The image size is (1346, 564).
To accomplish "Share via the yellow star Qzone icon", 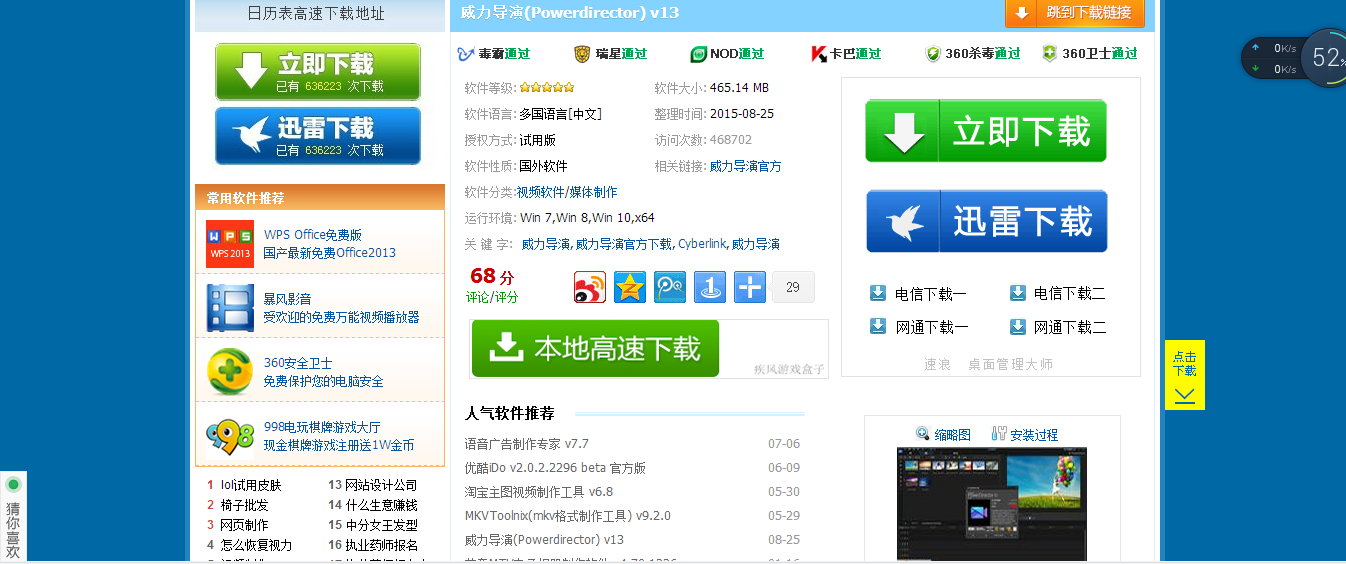I will coord(630,287).
